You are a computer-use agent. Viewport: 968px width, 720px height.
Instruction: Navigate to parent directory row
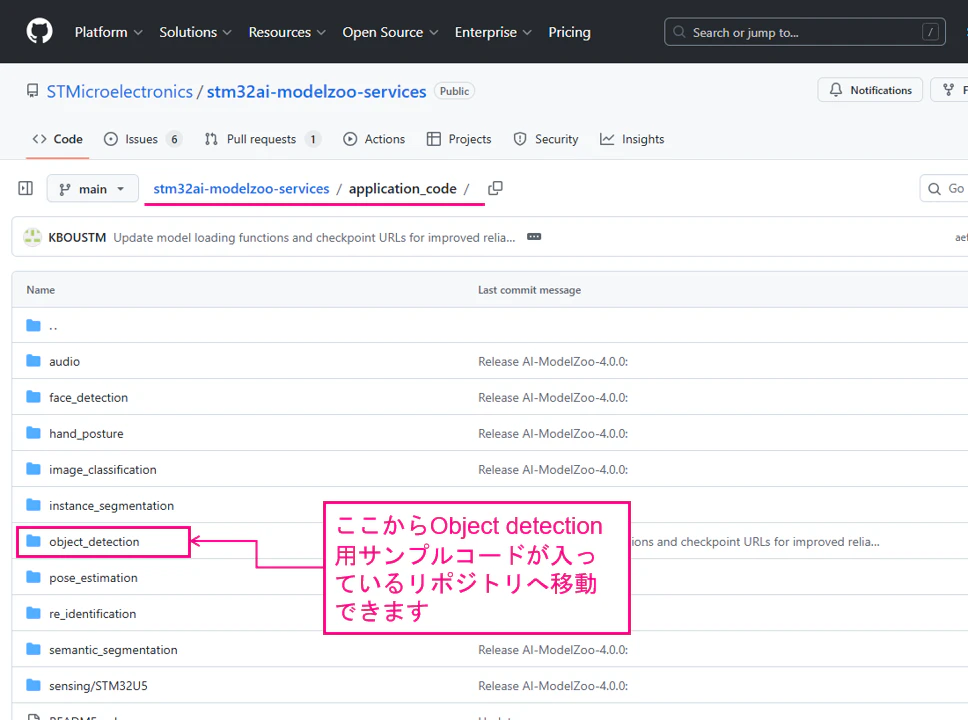coord(53,325)
